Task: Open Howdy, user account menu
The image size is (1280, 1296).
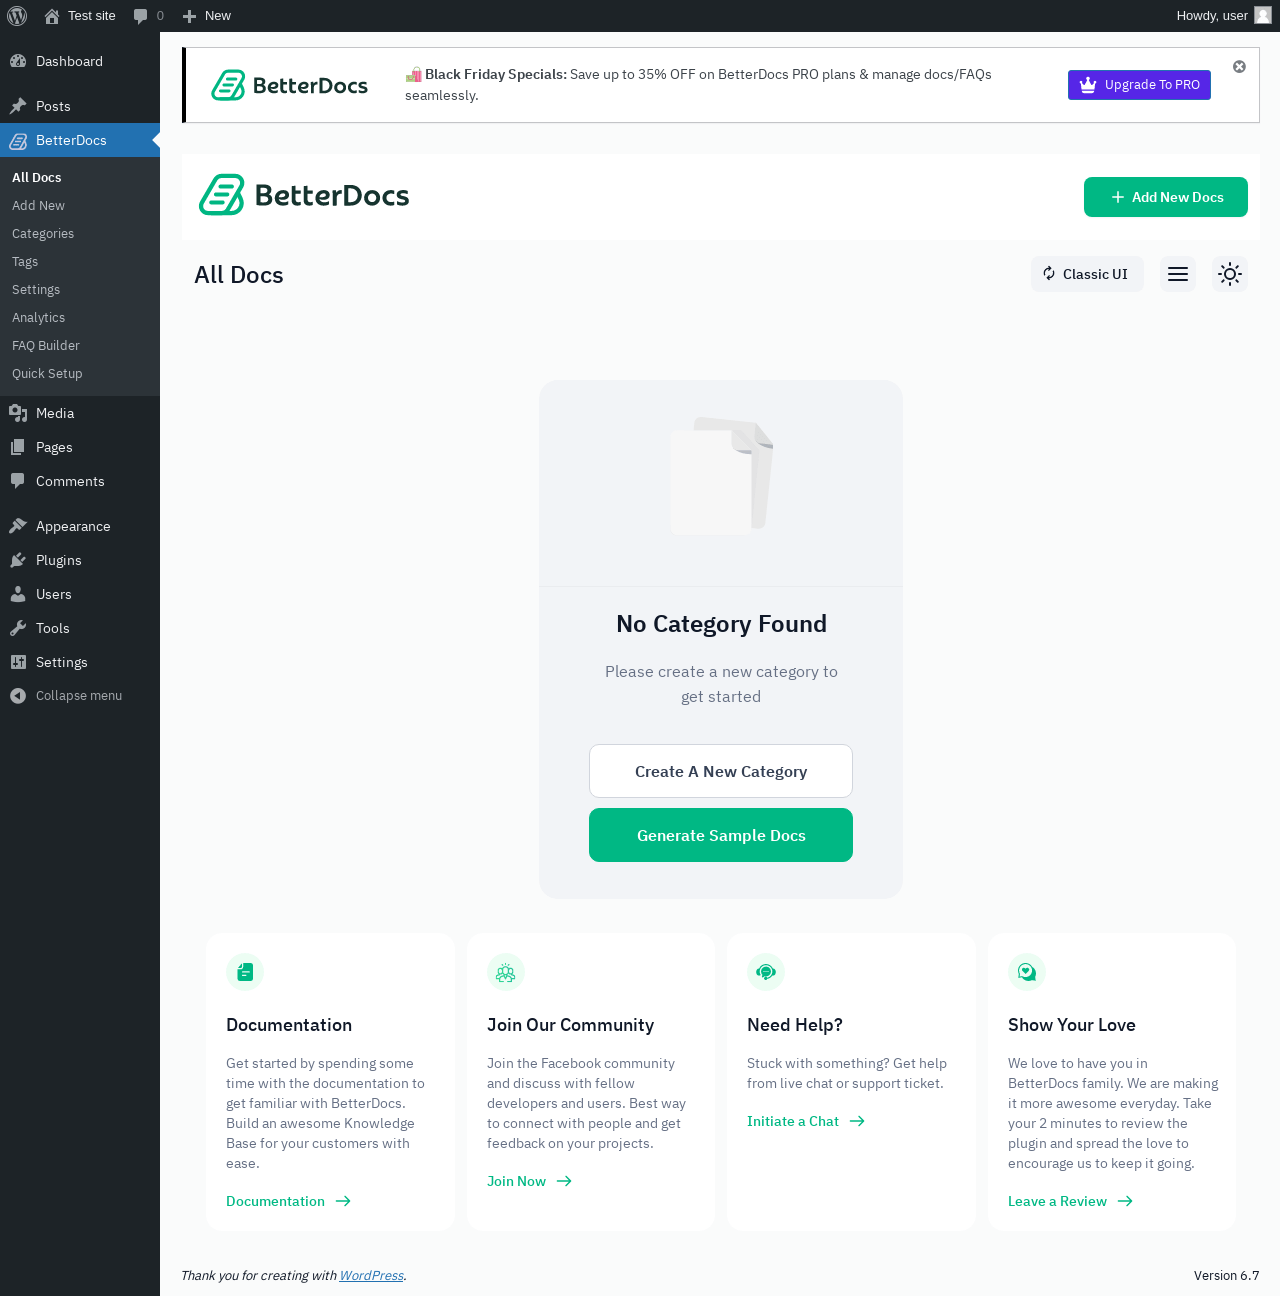Action: (x=1224, y=16)
